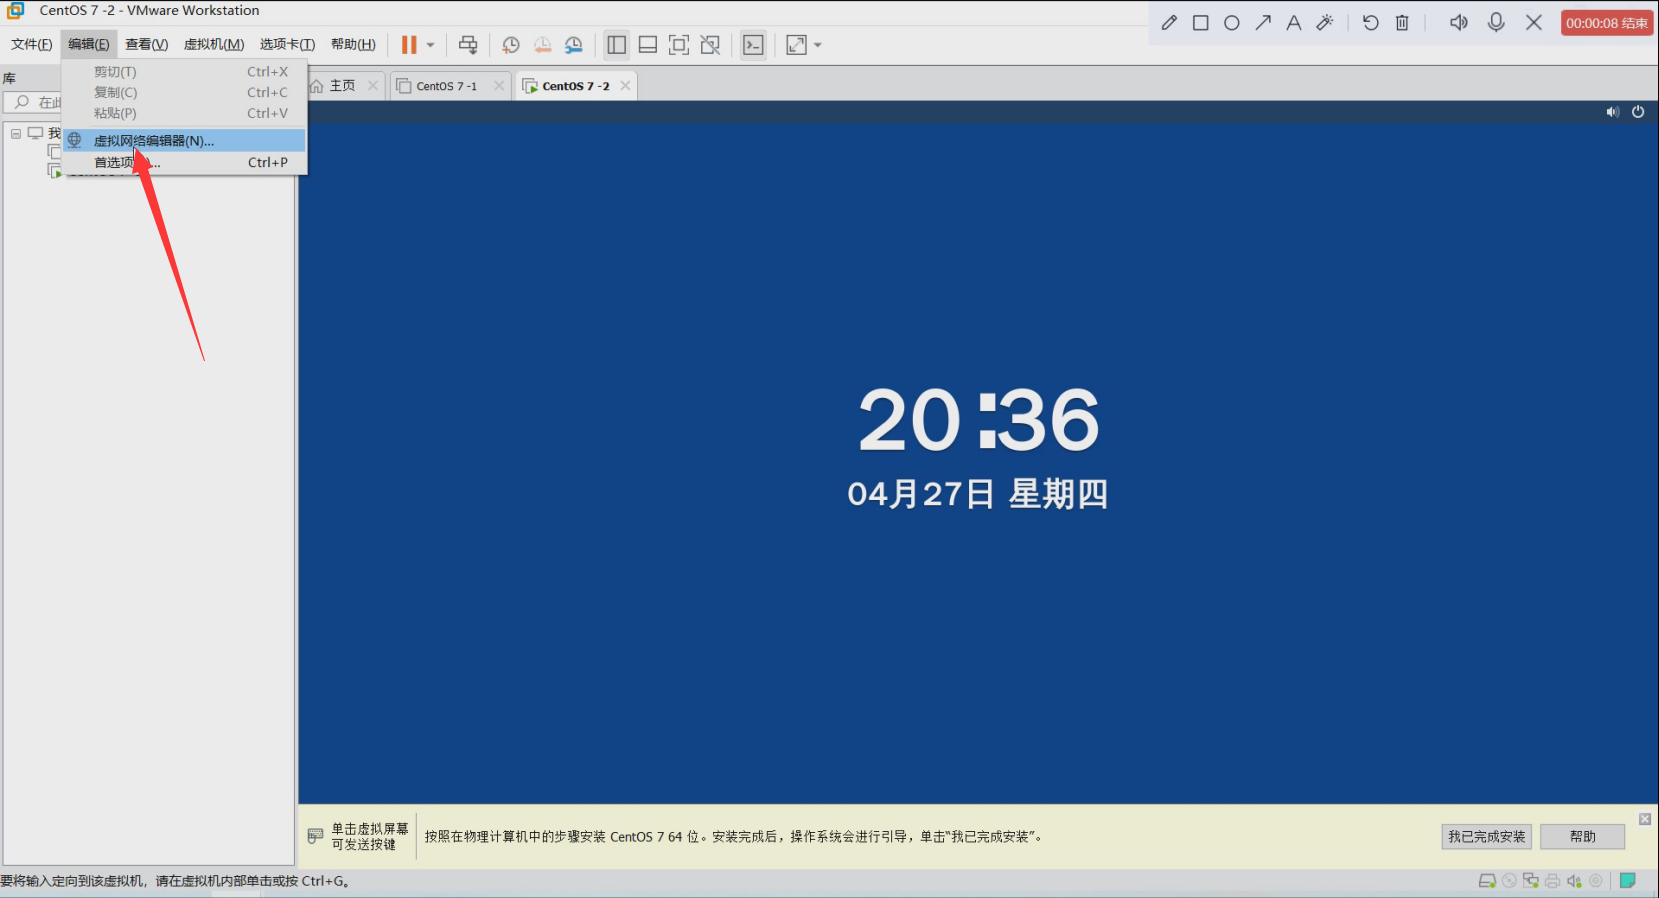Click the 我已完成安装 button
The height and width of the screenshot is (898, 1659).
(1487, 837)
